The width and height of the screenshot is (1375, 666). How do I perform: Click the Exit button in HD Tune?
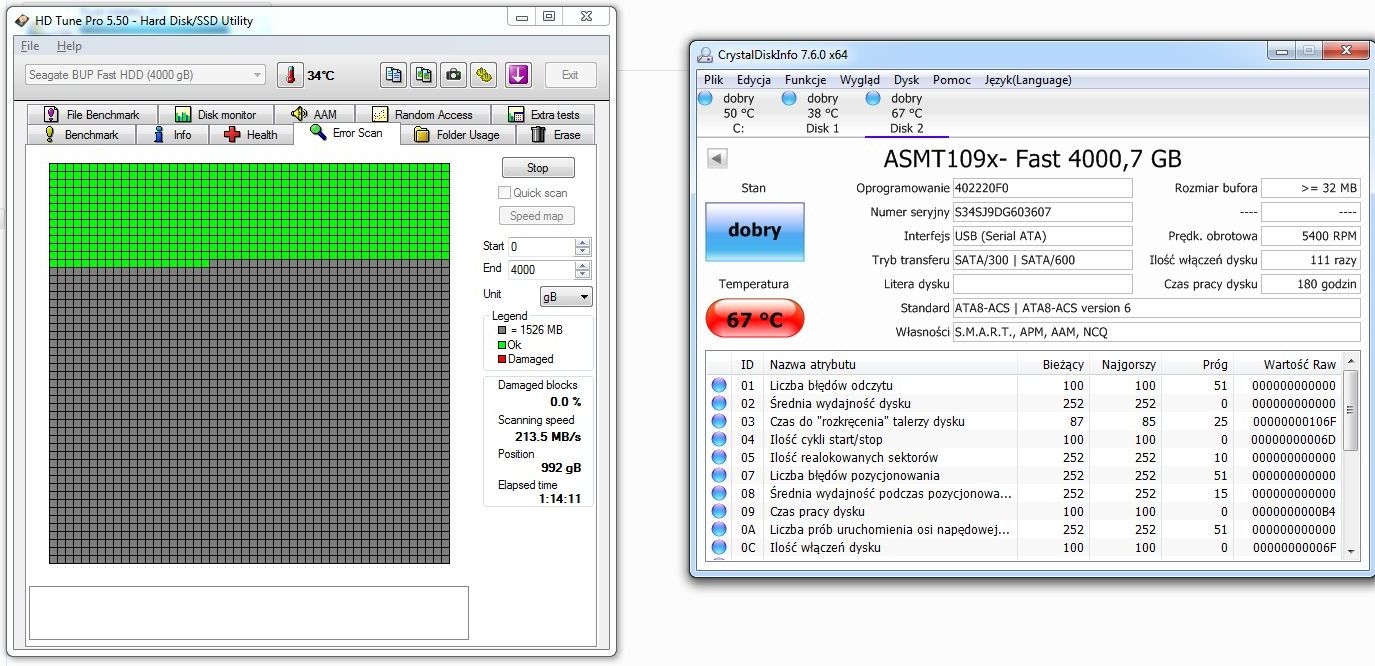click(570, 75)
